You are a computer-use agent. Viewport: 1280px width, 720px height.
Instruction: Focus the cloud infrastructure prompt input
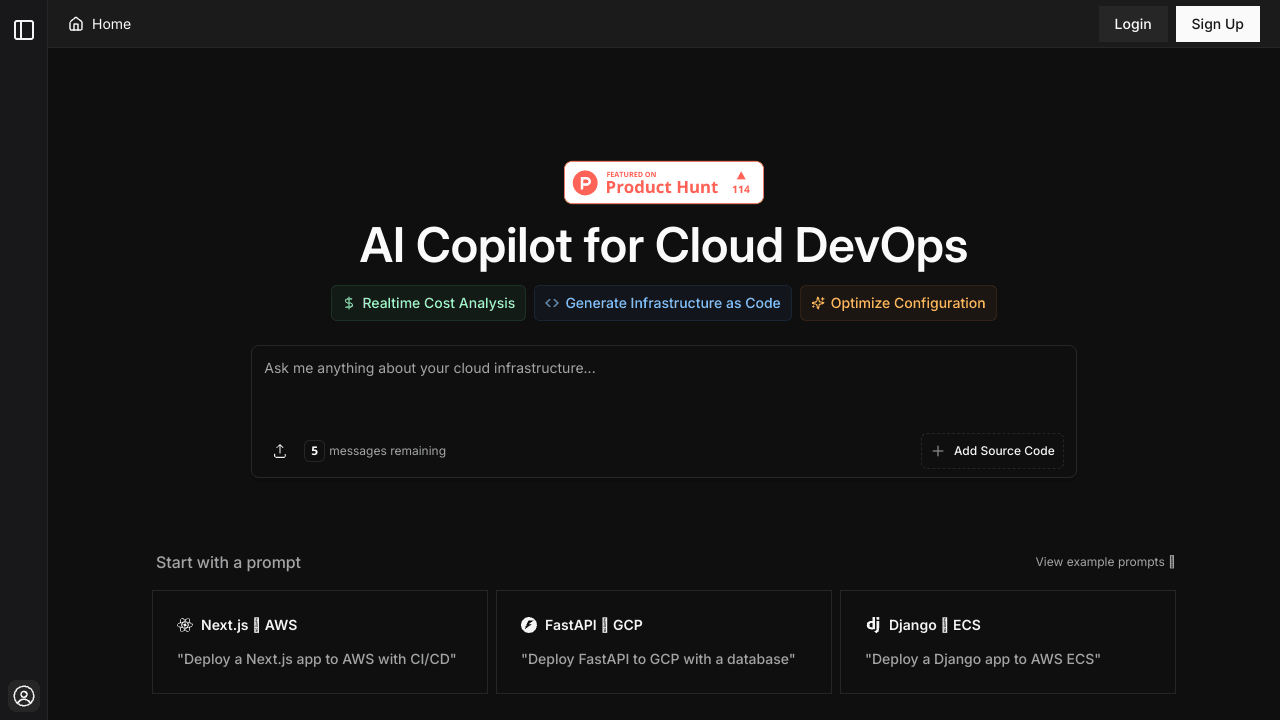pyautogui.click(x=663, y=385)
